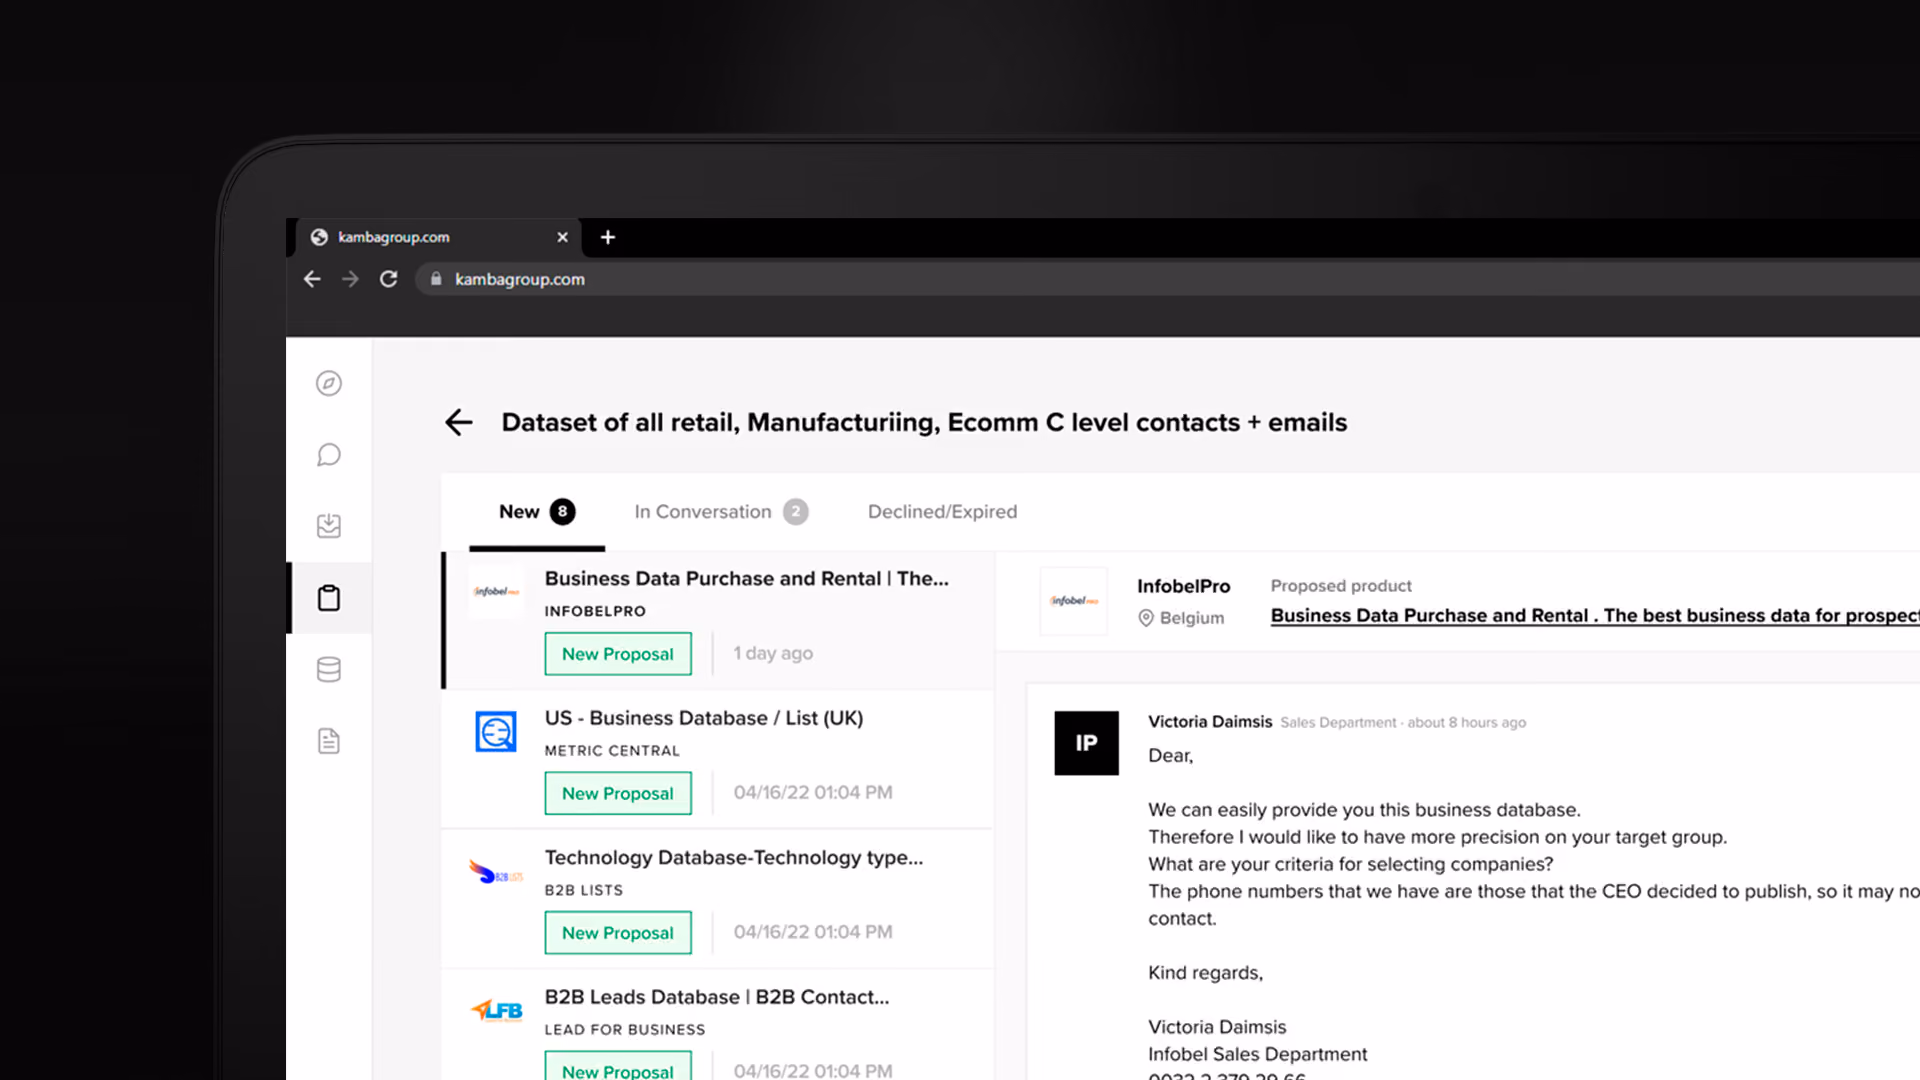Click New Proposal for Lead For Business
This screenshot has height=1080, width=1920.
click(x=618, y=1068)
